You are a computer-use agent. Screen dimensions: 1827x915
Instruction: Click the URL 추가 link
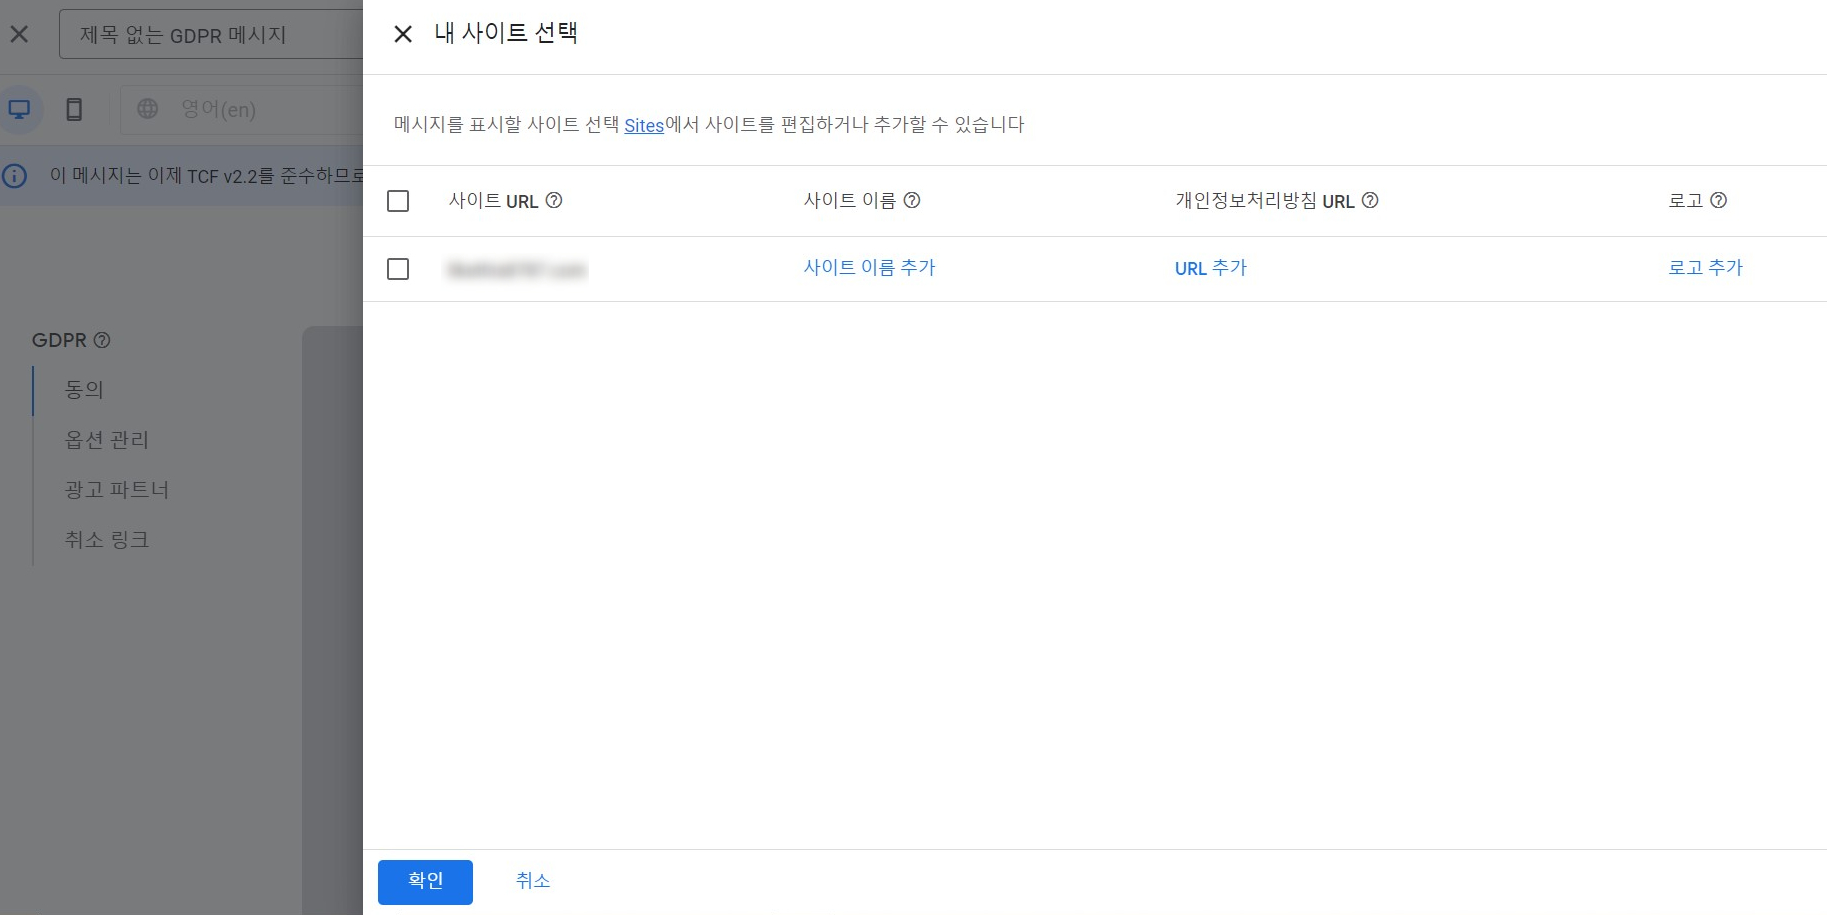[1211, 268]
